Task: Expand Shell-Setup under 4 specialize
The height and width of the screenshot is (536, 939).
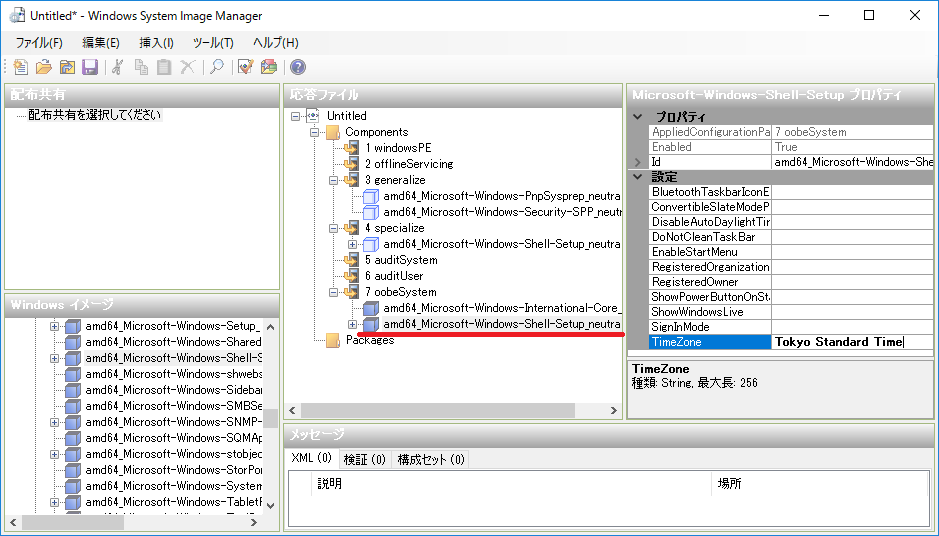Action: 353,244
